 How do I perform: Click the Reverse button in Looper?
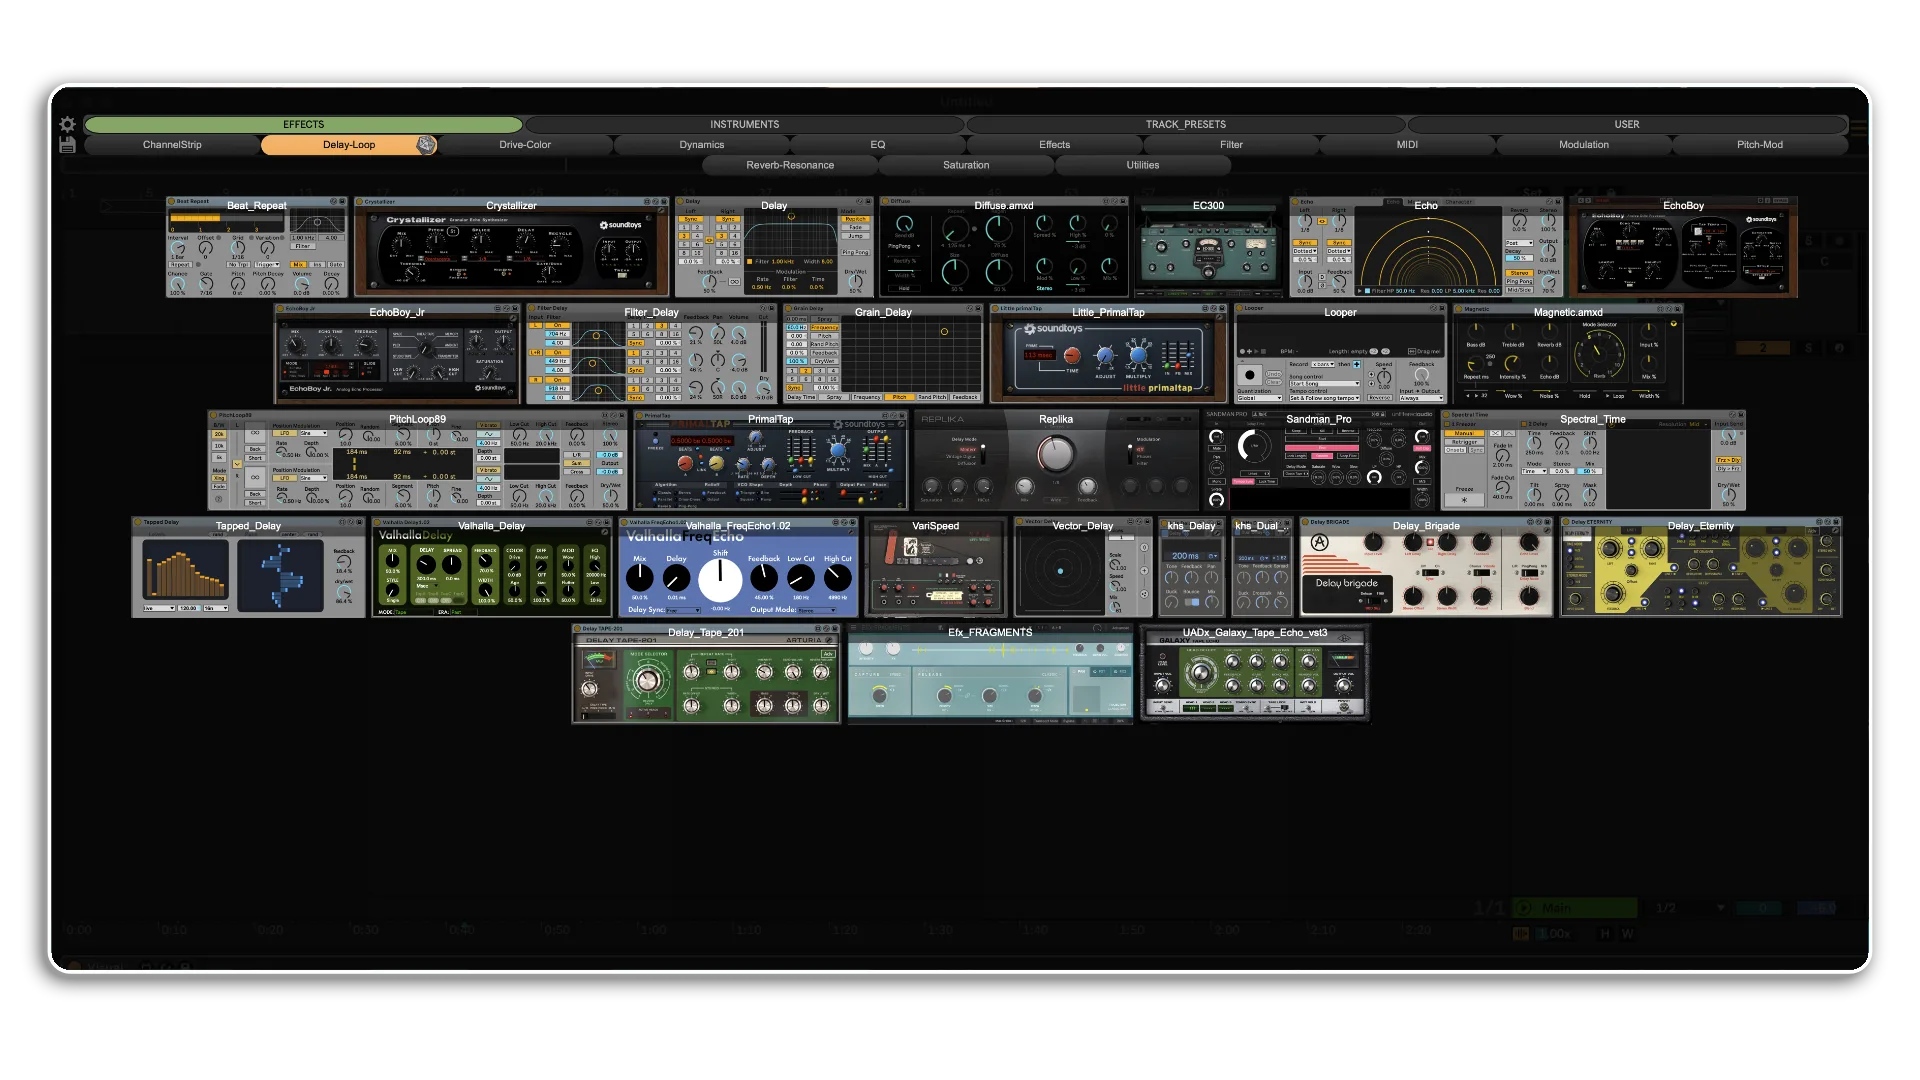click(1380, 398)
